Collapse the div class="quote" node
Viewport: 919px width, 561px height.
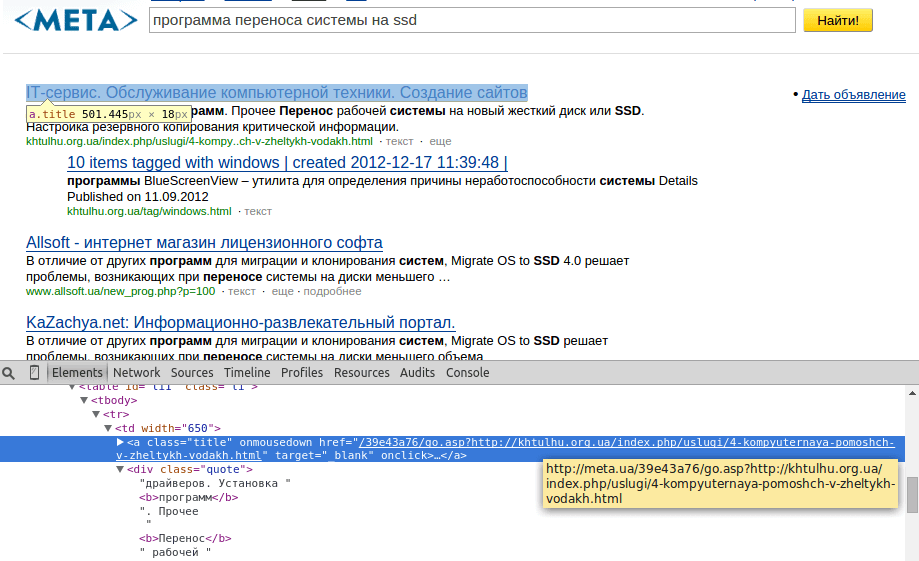pos(120,470)
